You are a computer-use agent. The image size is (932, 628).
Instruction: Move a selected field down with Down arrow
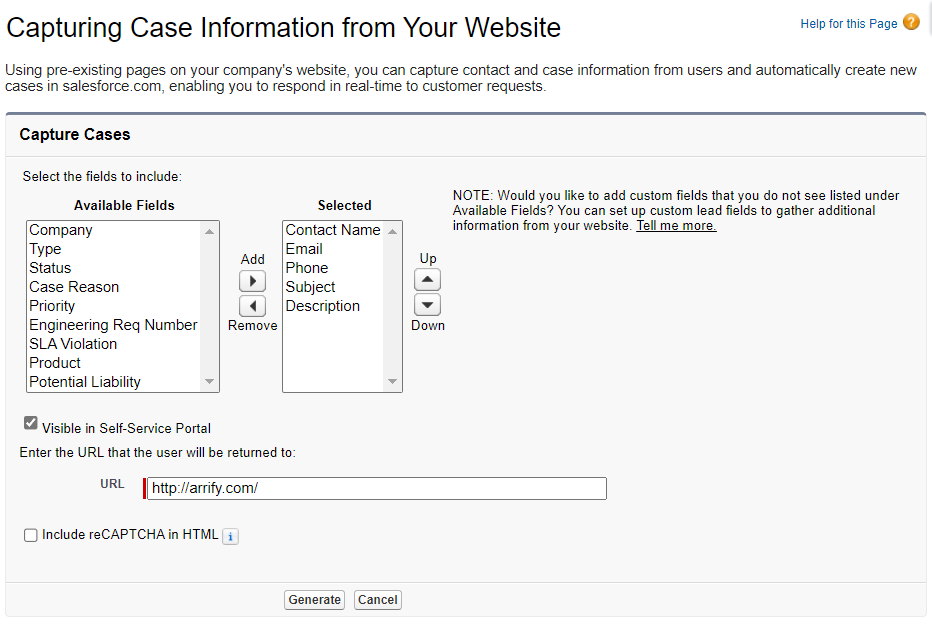pyautogui.click(x=427, y=303)
